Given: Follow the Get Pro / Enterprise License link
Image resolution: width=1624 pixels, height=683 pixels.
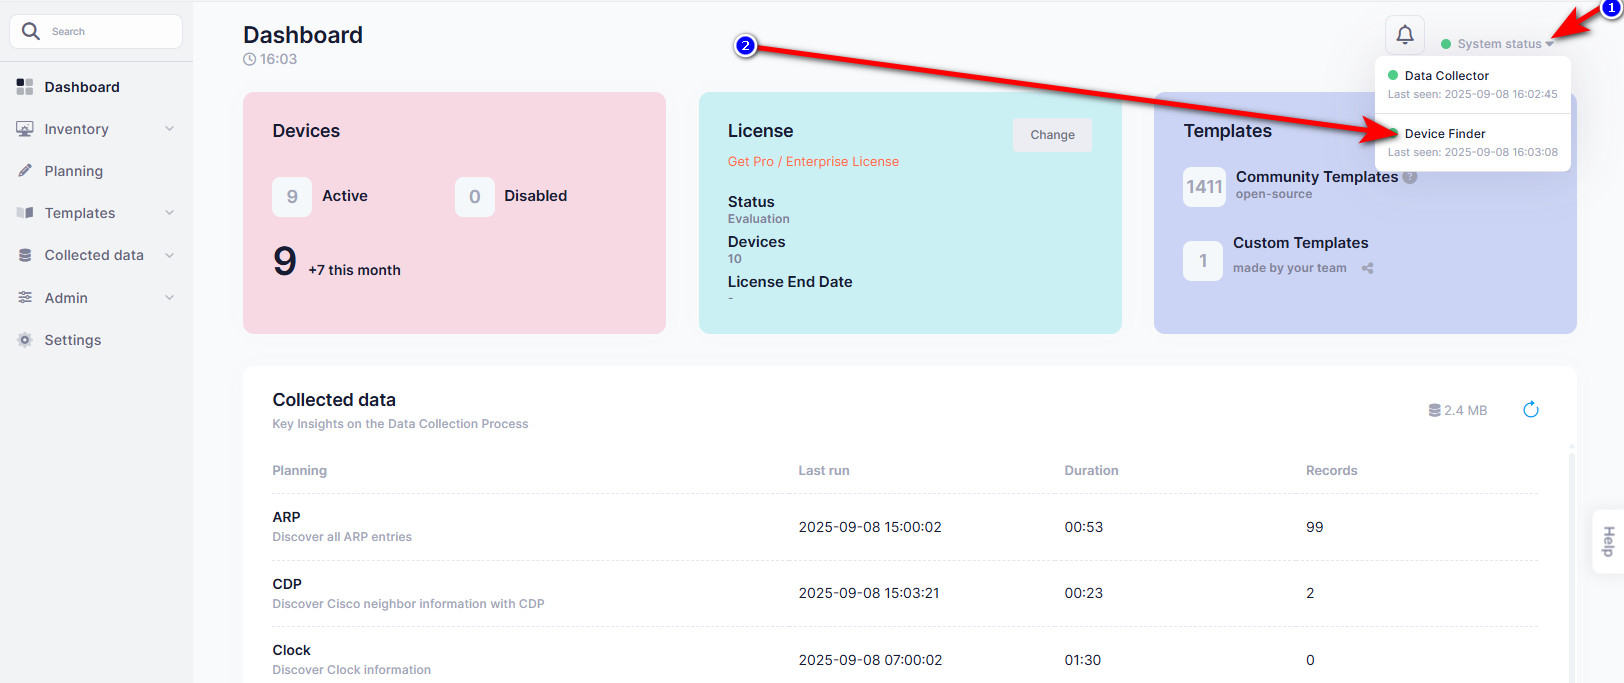Looking at the screenshot, I should pos(813,161).
